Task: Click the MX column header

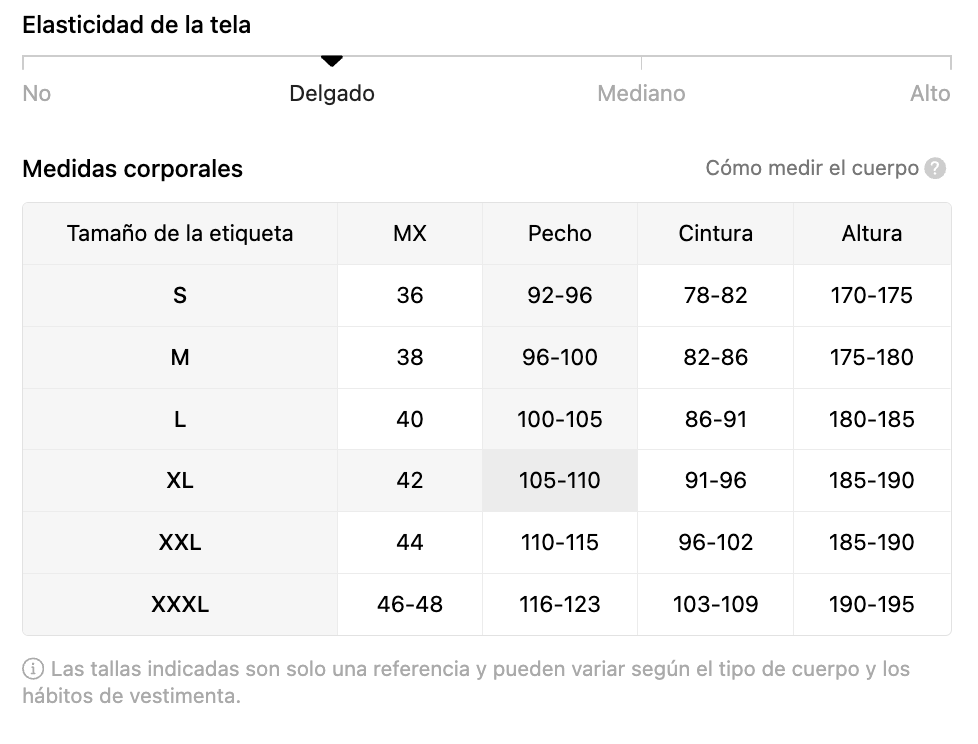Action: pos(410,233)
